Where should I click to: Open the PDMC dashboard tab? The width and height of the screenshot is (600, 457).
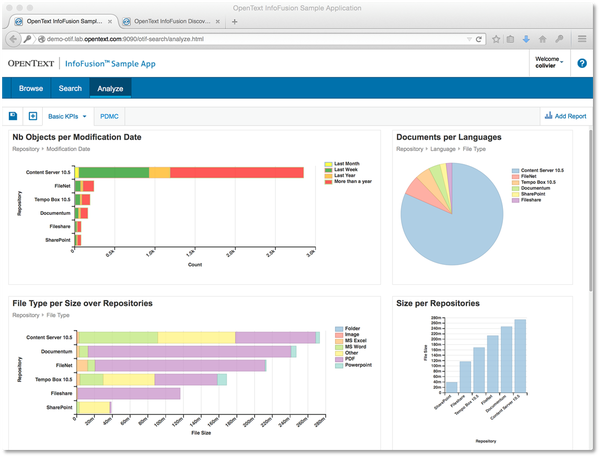coord(109,116)
